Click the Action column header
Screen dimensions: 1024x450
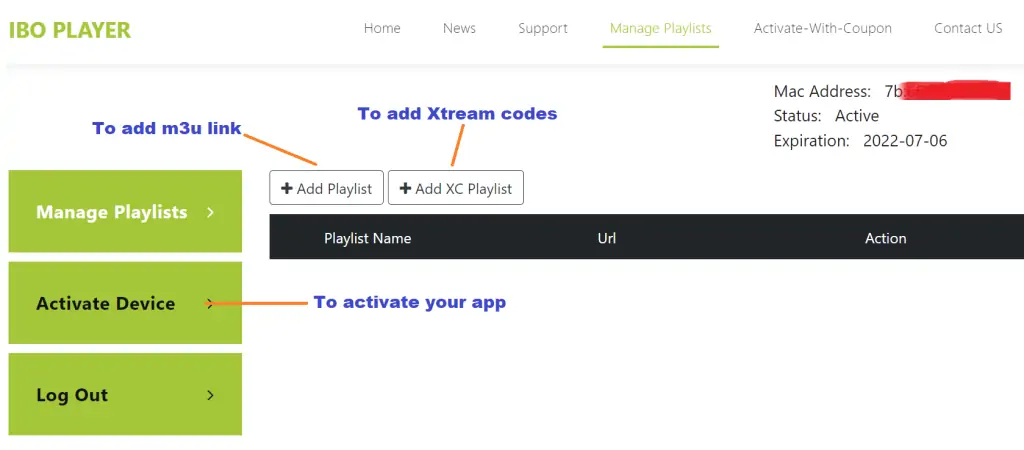pos(885,238)
